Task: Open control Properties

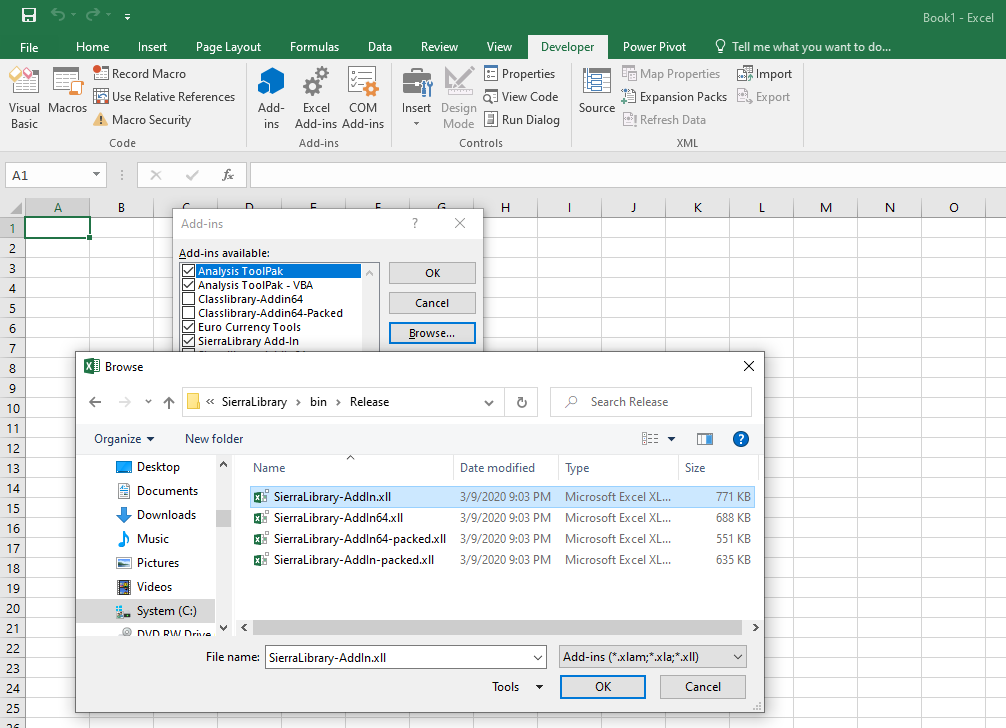Action: tap(520, 74)
